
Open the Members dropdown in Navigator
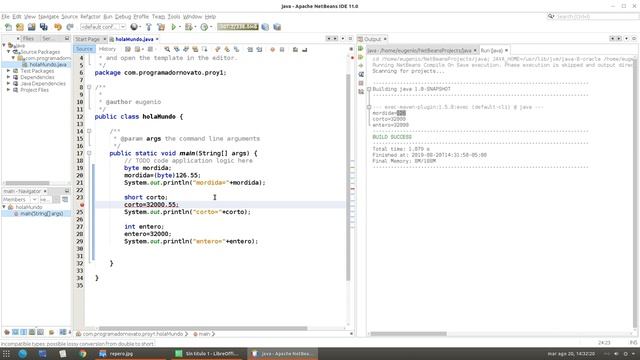20,200
